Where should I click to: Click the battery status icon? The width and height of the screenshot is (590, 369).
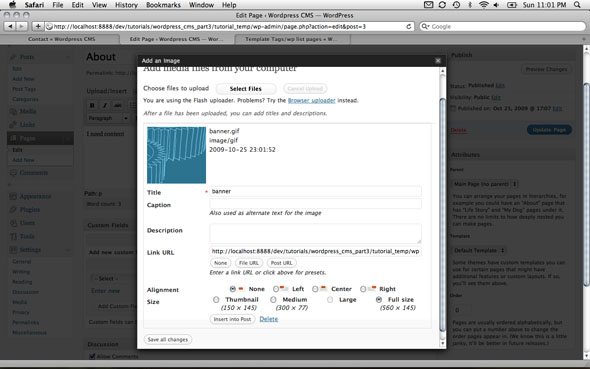tap(512, 5)
